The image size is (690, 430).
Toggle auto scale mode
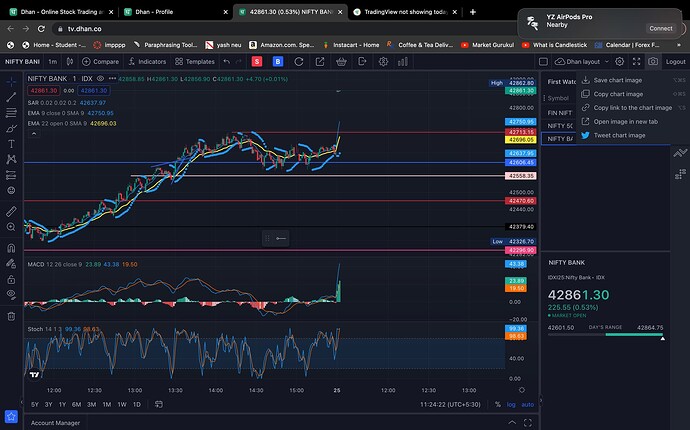point(527,404)
